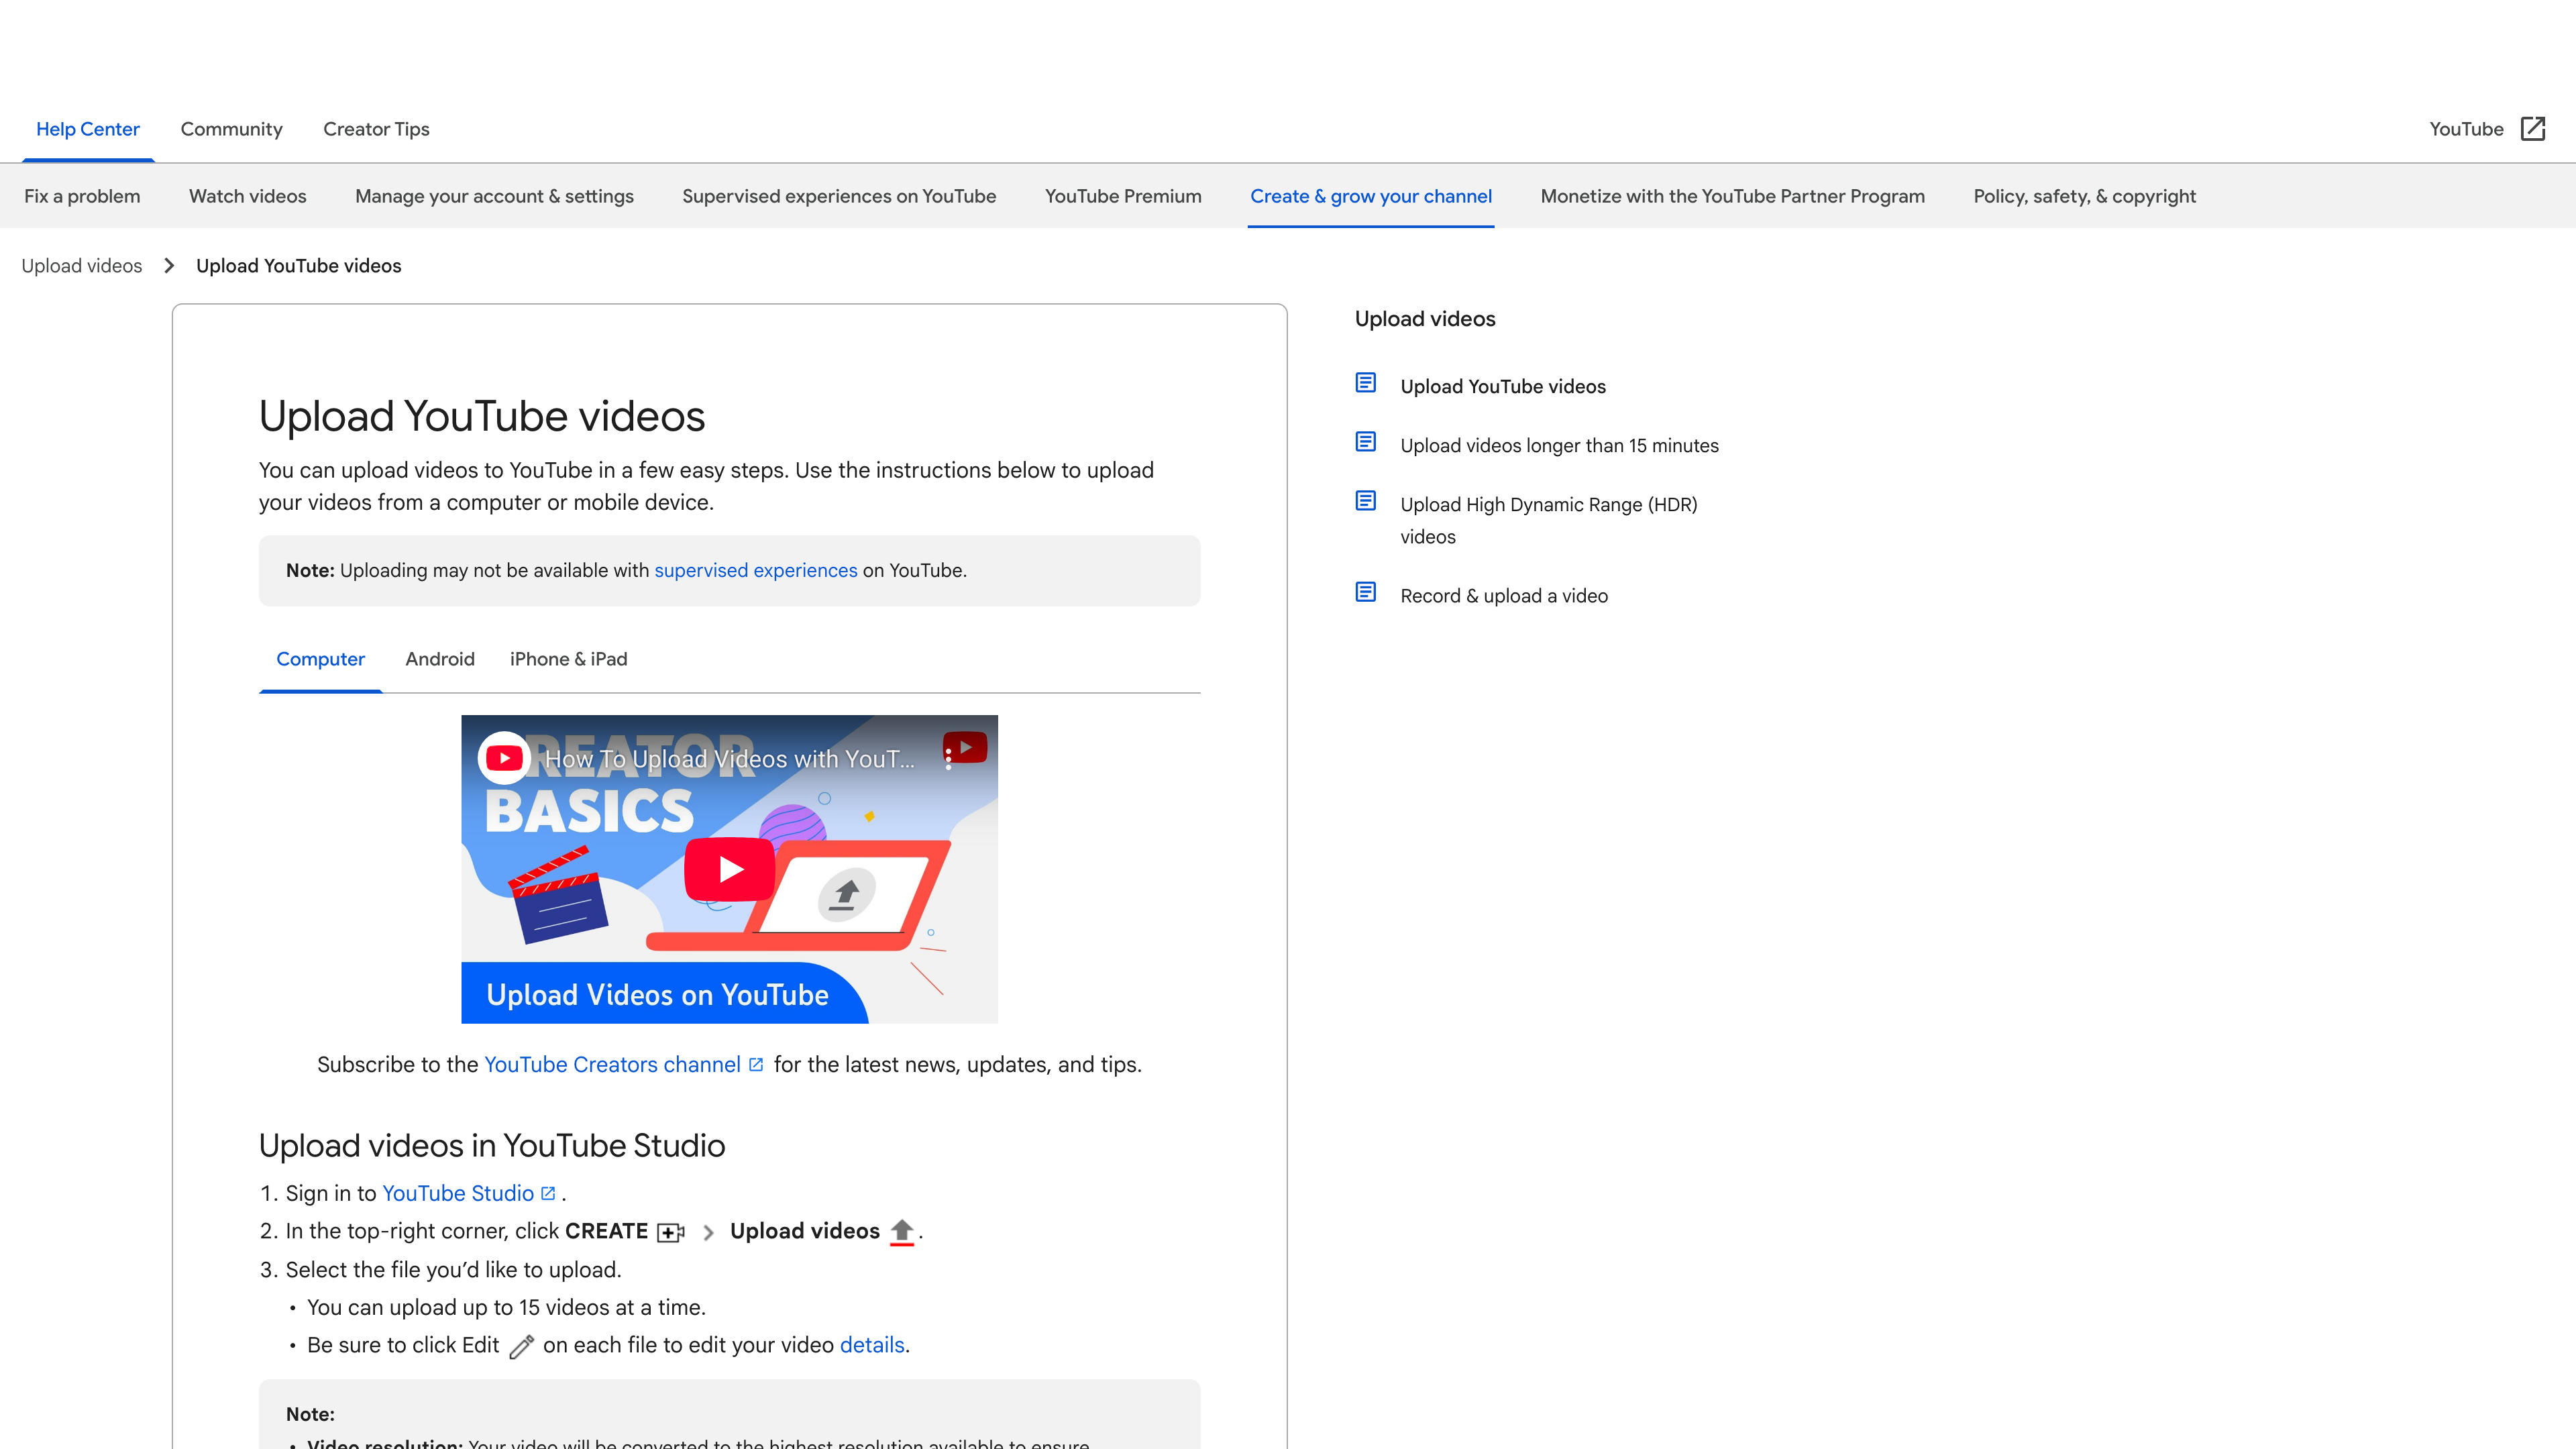Click the breadcrumb chevron after Upload videos
Viewport: 2576px width, 1449px height.
coord(169,266)
